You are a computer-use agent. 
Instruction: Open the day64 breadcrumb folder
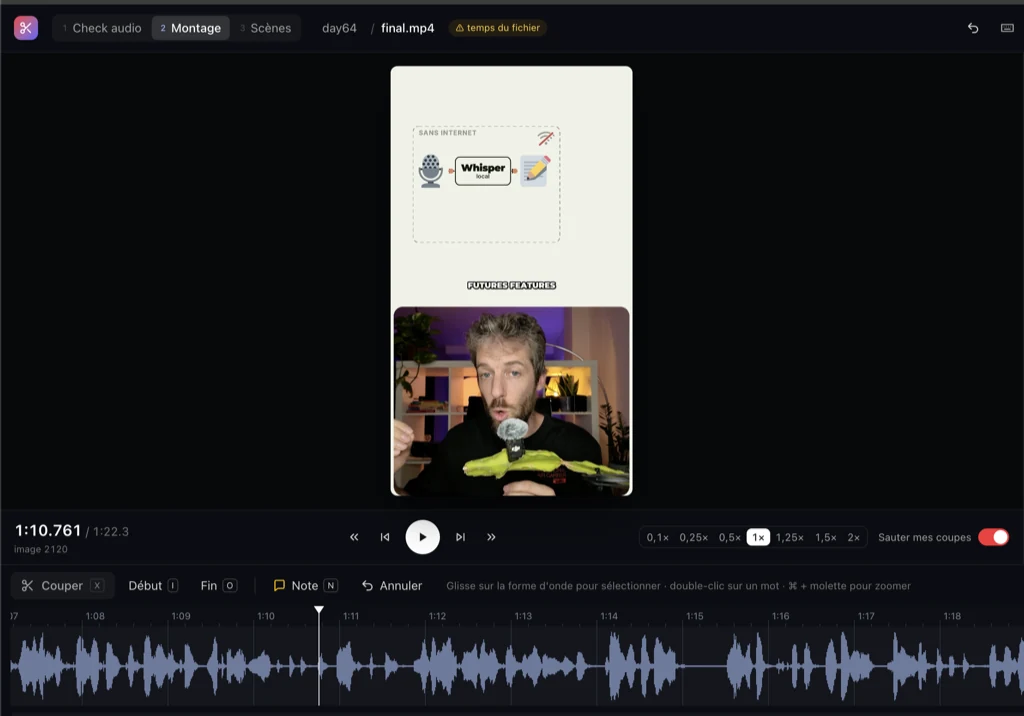coord(339,28)
